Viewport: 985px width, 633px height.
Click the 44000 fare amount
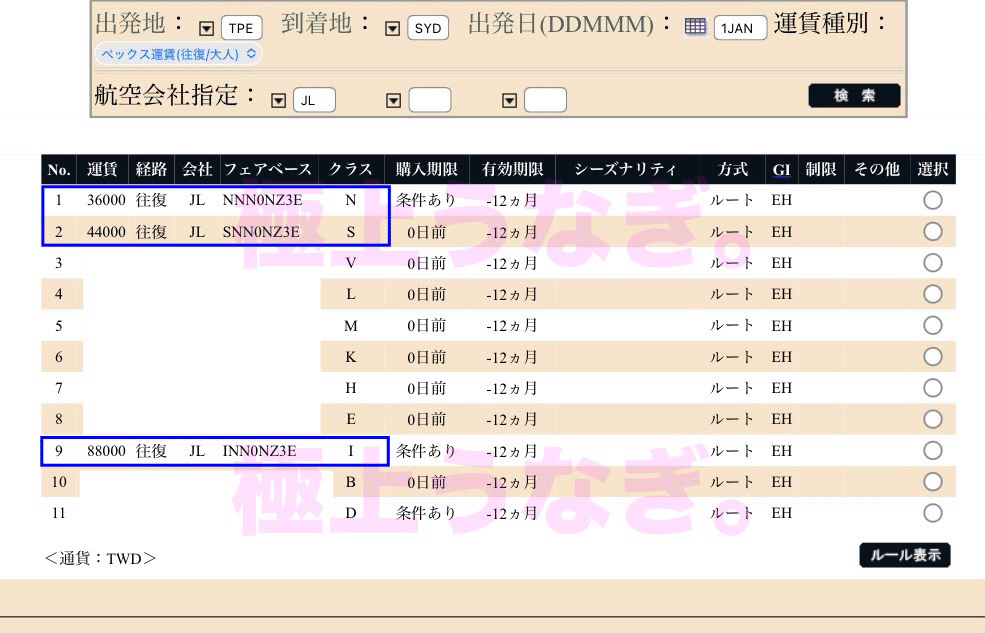pyautogui.click(x=106, y=232)
